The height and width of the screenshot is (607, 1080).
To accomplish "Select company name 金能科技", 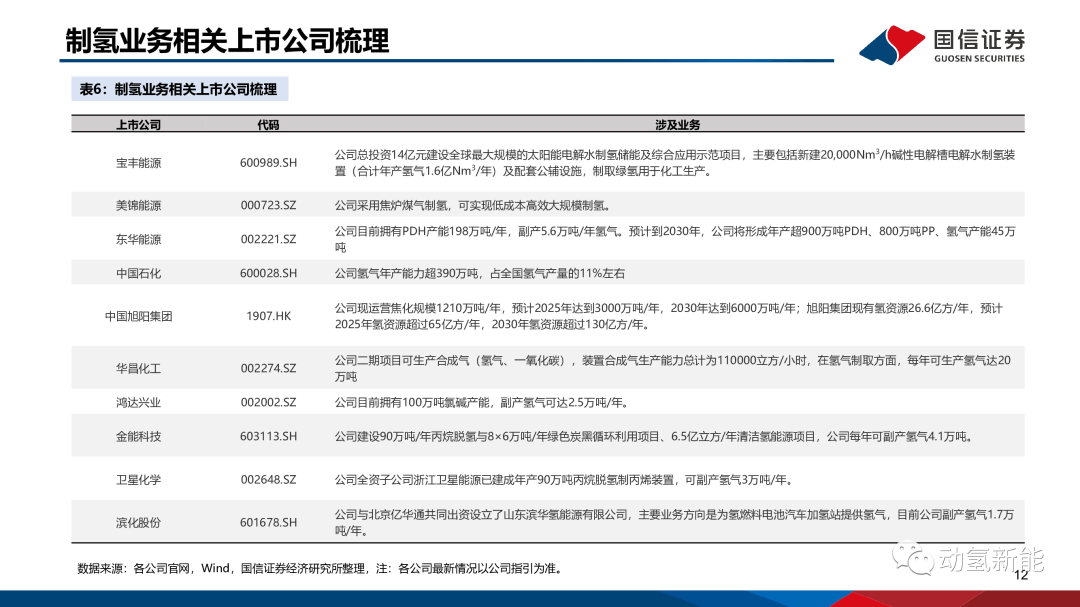I will click(138, 436).
